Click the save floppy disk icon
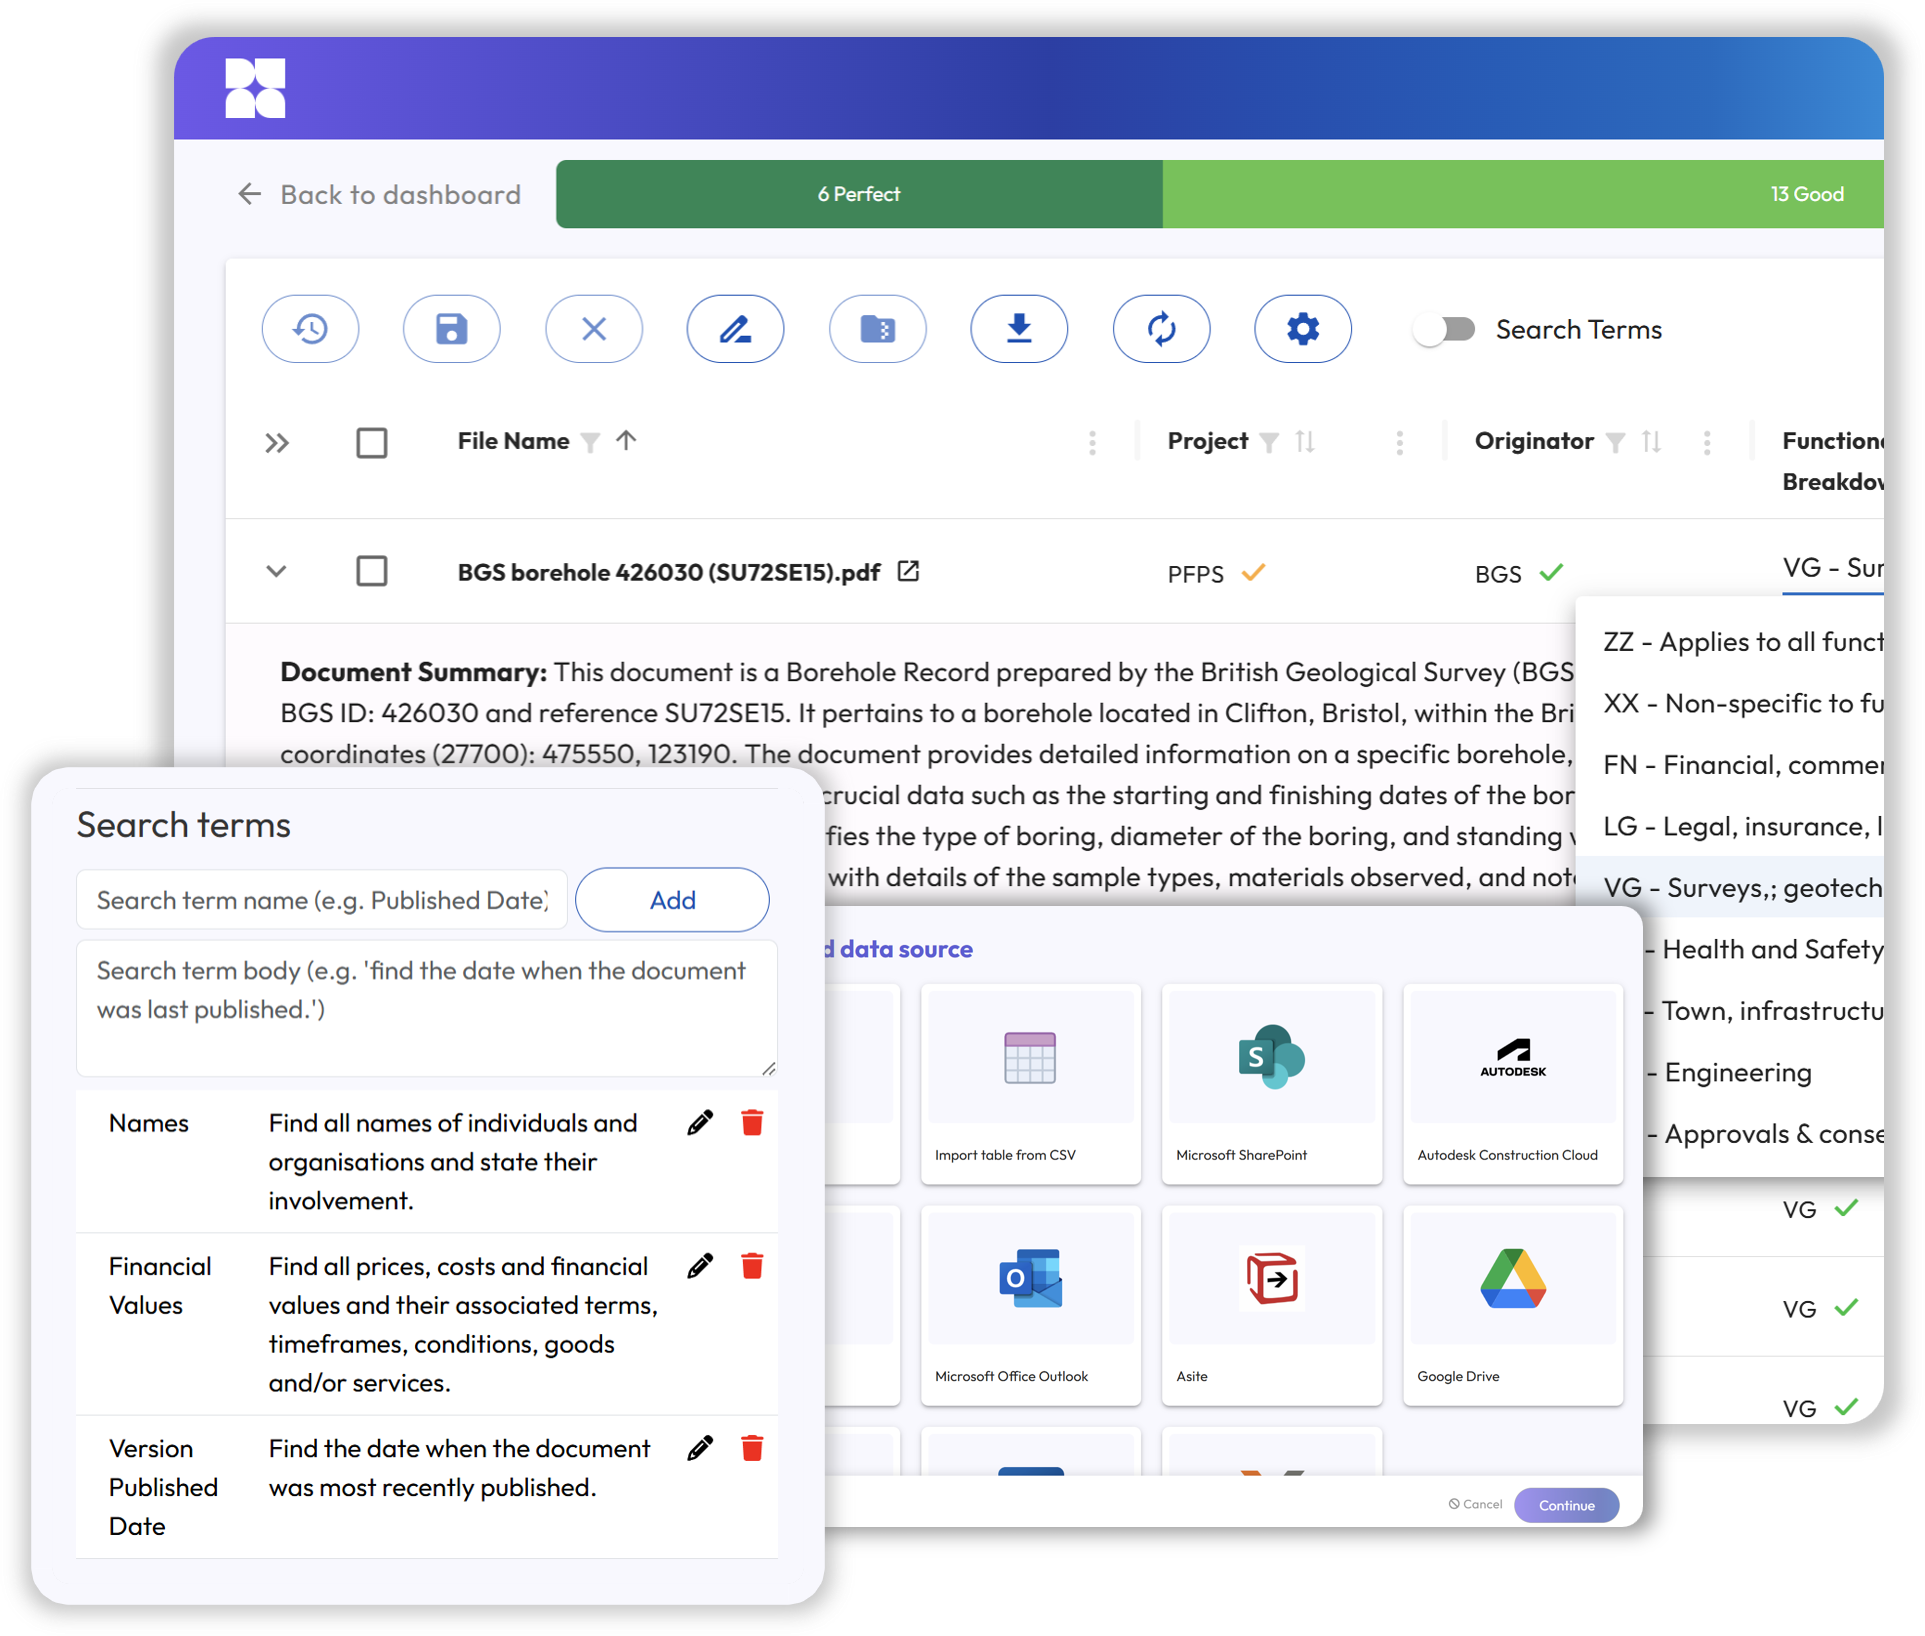 451,329
